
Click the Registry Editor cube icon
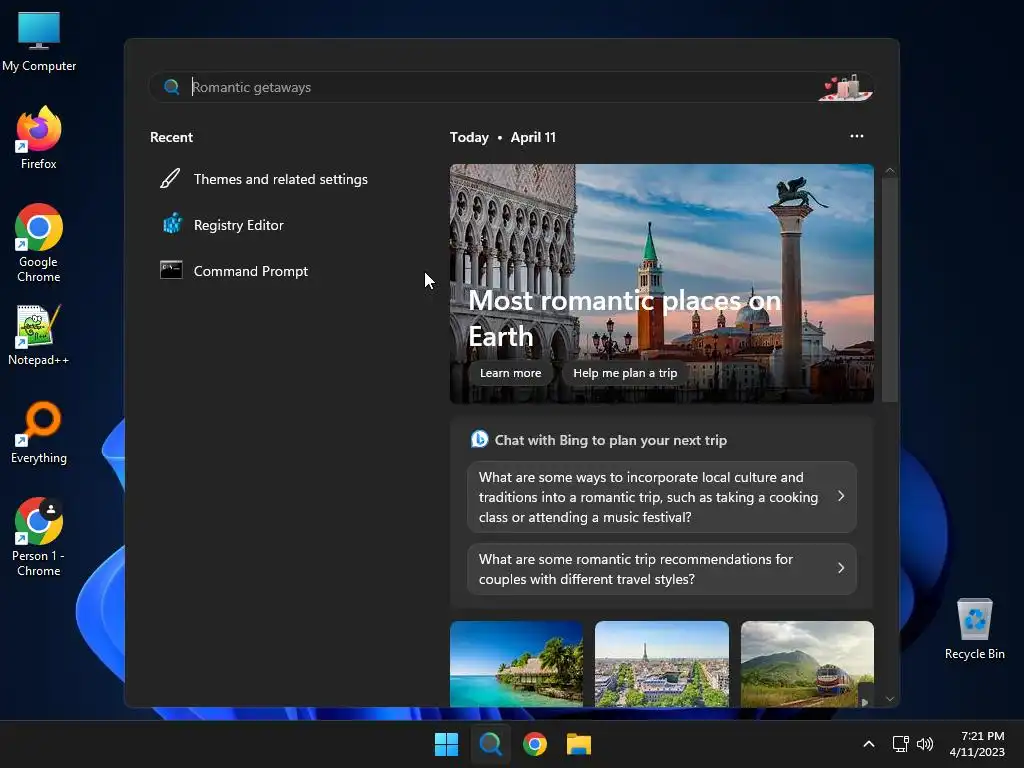click(172, 224)
